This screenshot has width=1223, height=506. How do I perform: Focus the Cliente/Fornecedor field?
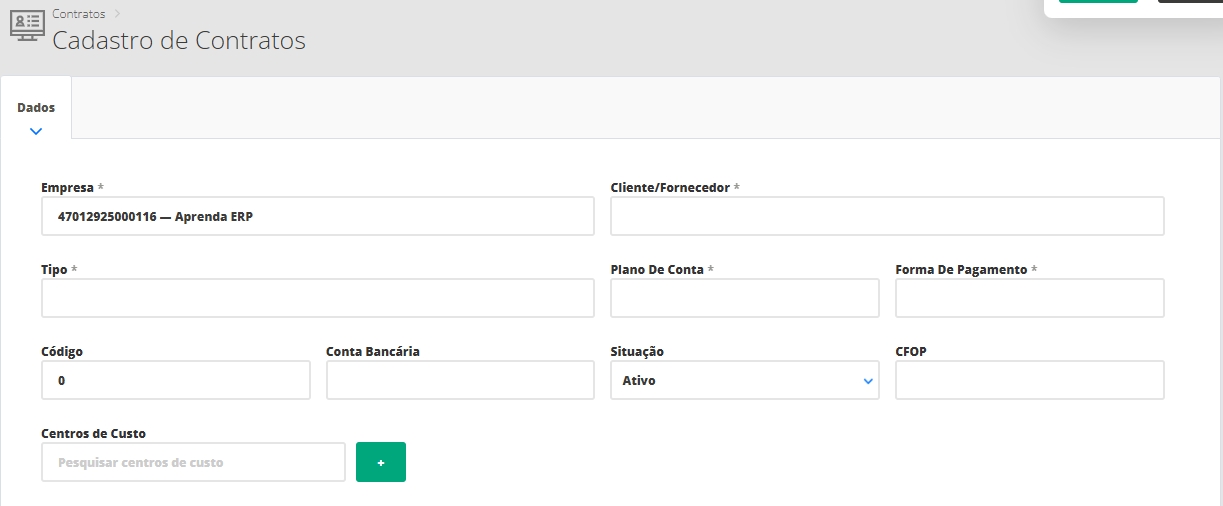(886, 216)
